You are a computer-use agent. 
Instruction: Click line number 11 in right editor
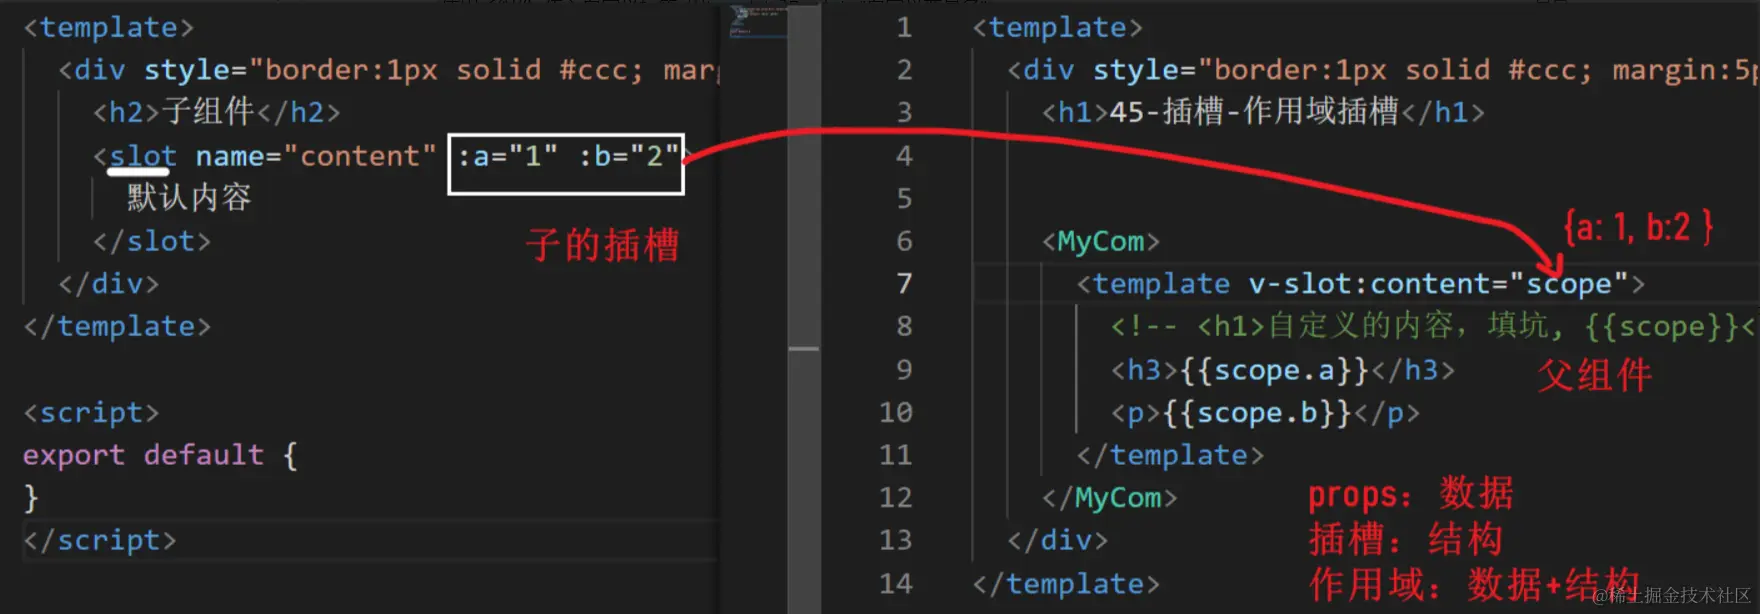[896, 455]
